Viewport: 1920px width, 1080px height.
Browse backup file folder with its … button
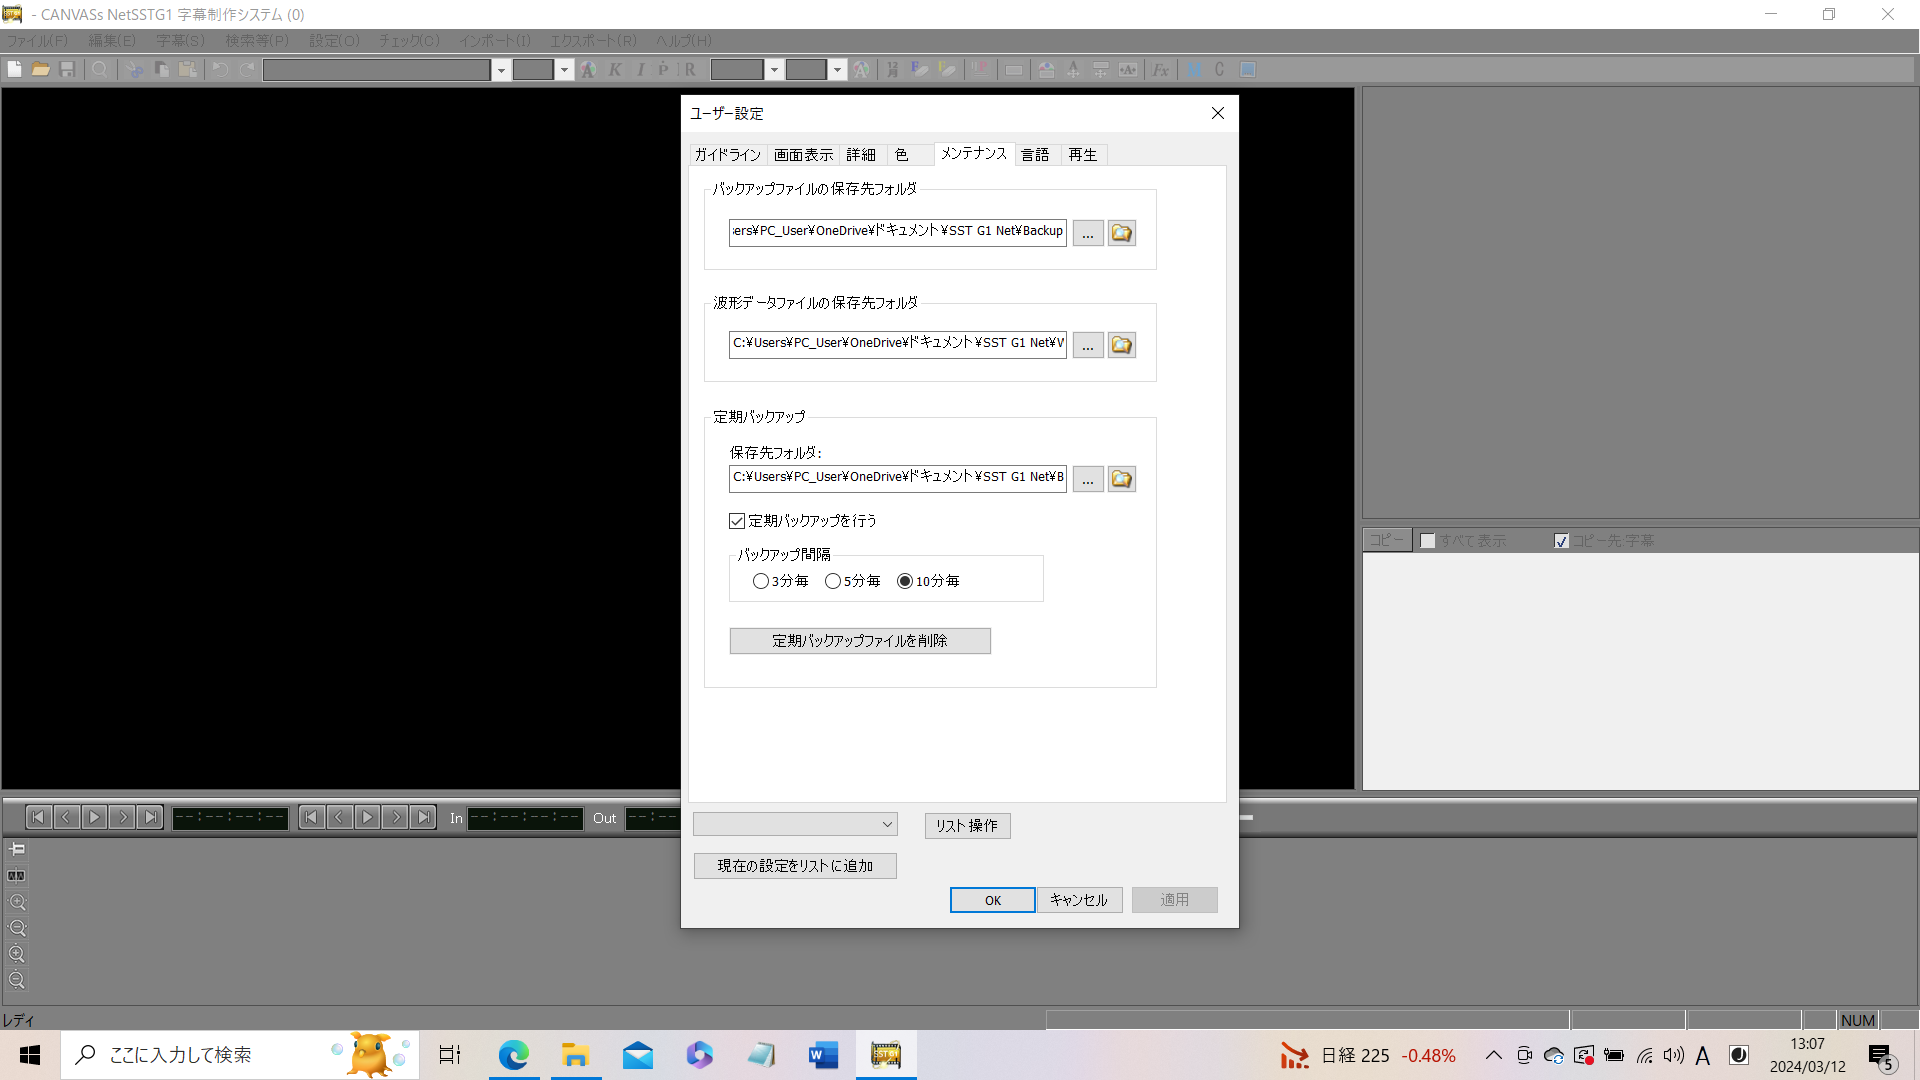coord(1088,233)
